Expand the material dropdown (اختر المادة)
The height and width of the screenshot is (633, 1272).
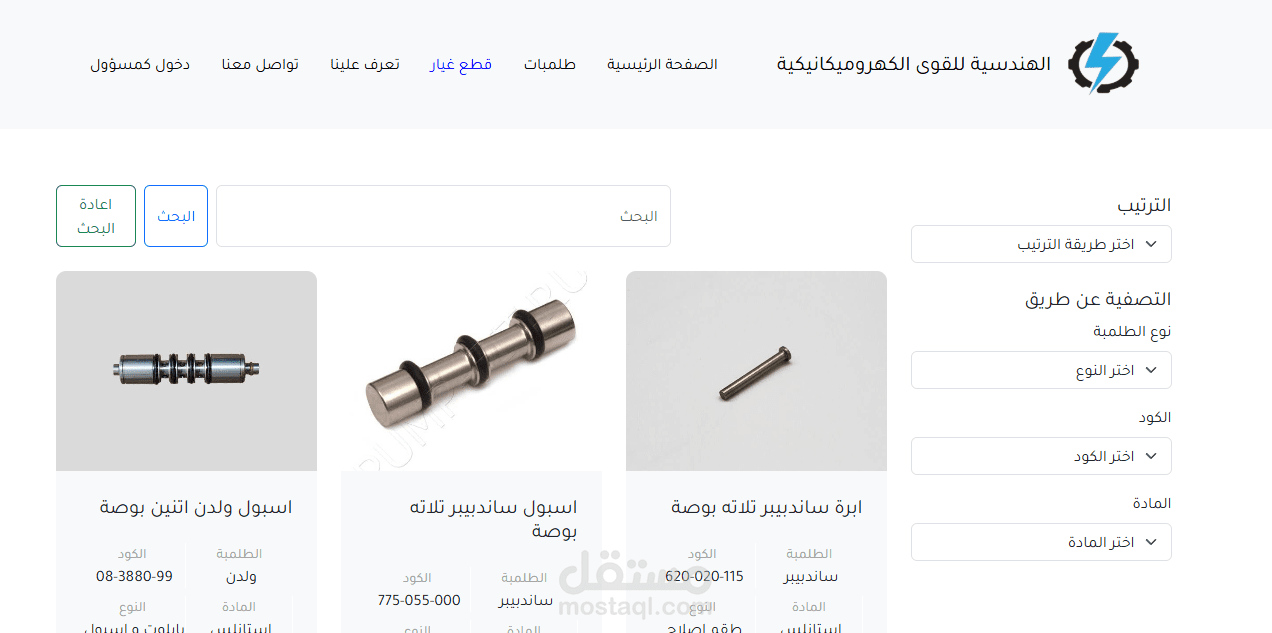click(x=1041, y=542)
